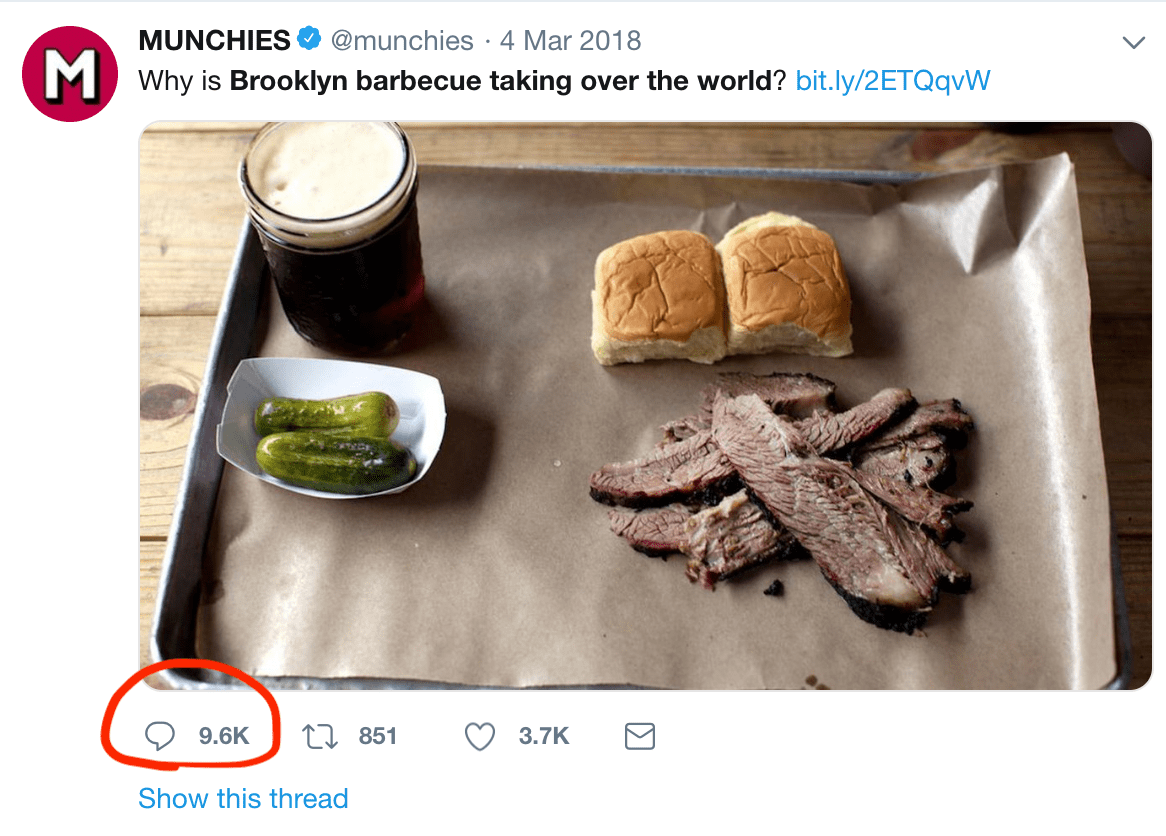Click the blue verified badge
The height and width of the screenshot is (836, 1166).
(x=310, y=40)
